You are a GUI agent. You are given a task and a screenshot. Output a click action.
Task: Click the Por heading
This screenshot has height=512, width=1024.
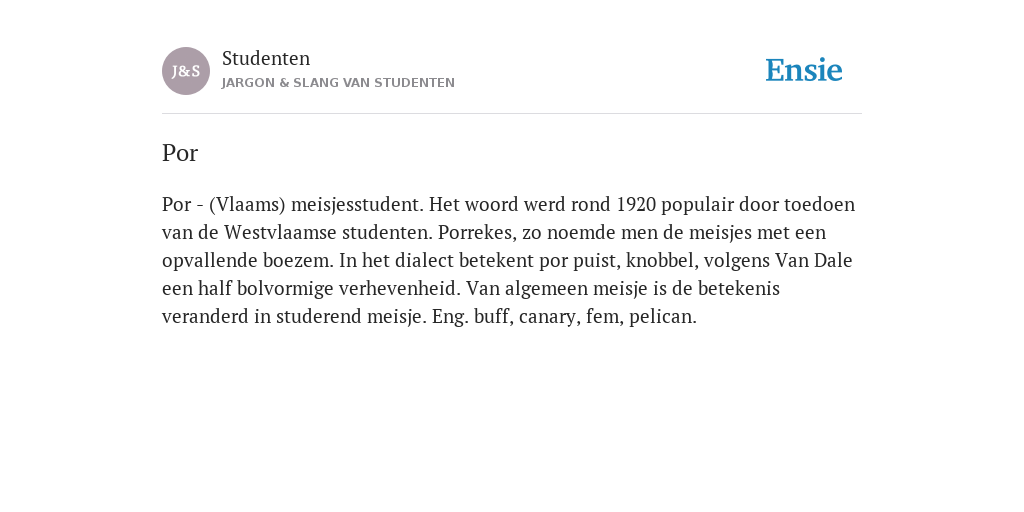[x=180, y=153]
